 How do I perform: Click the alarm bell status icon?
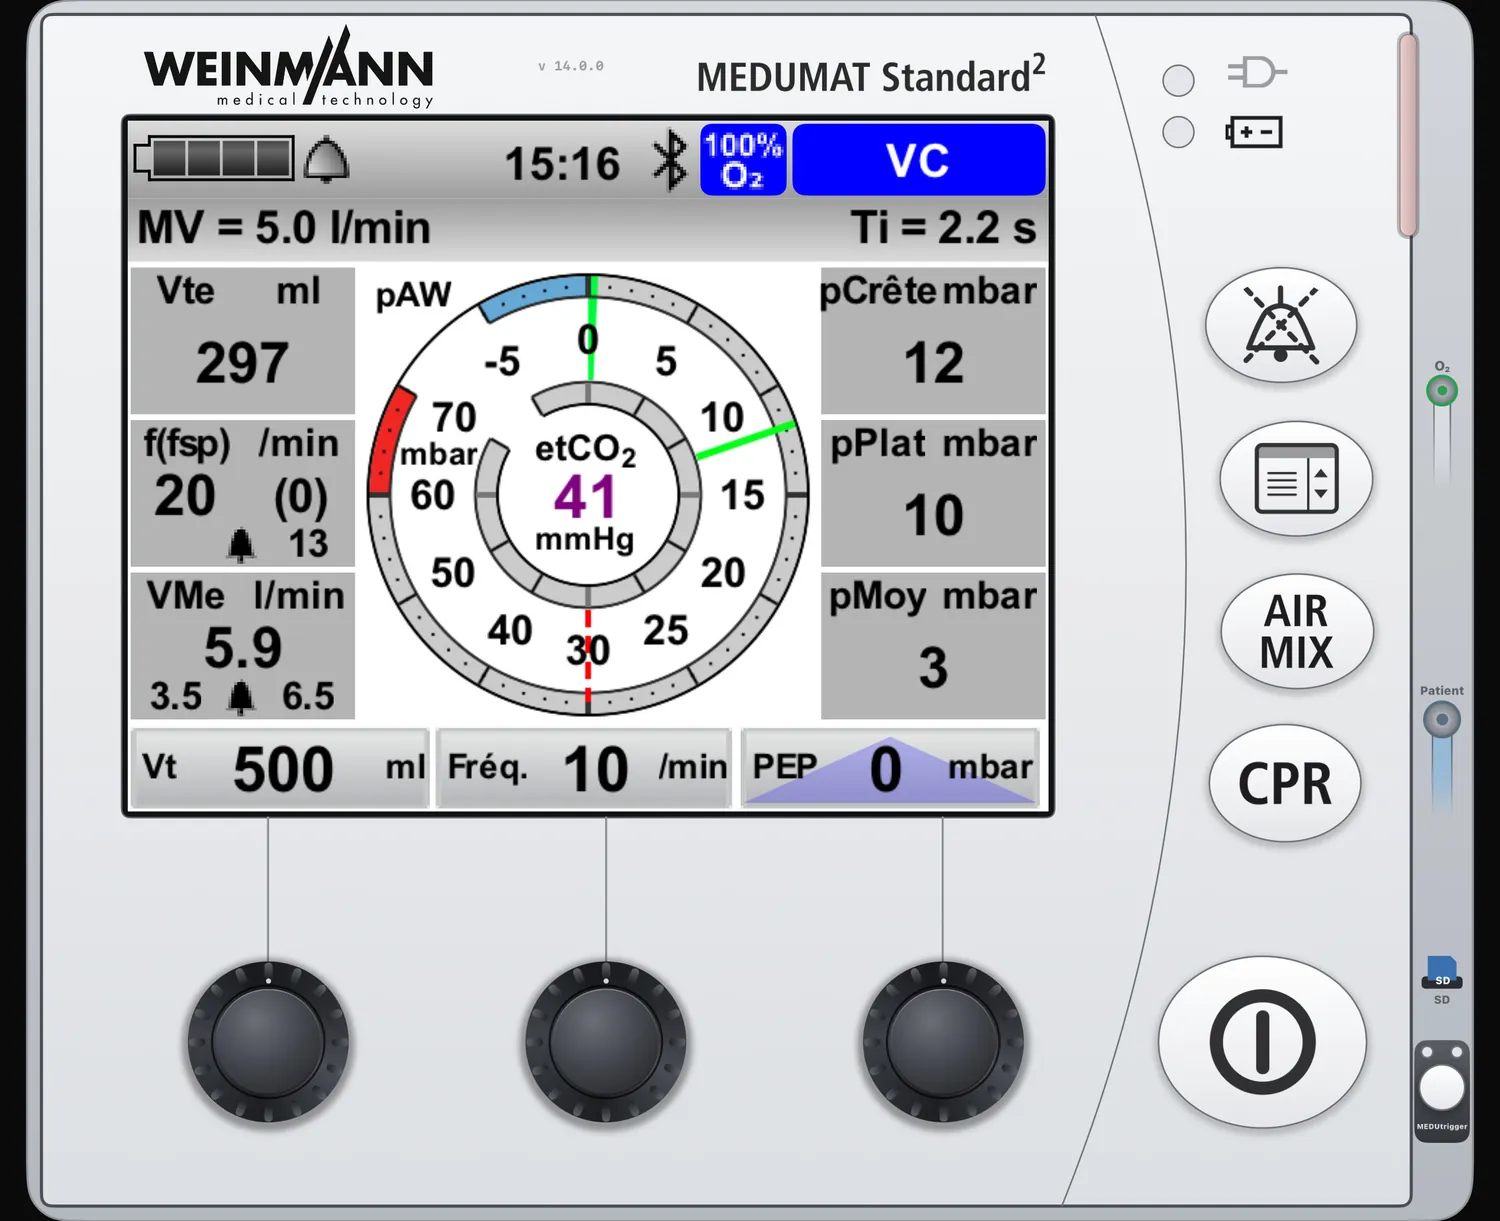[x=326, y=160]
